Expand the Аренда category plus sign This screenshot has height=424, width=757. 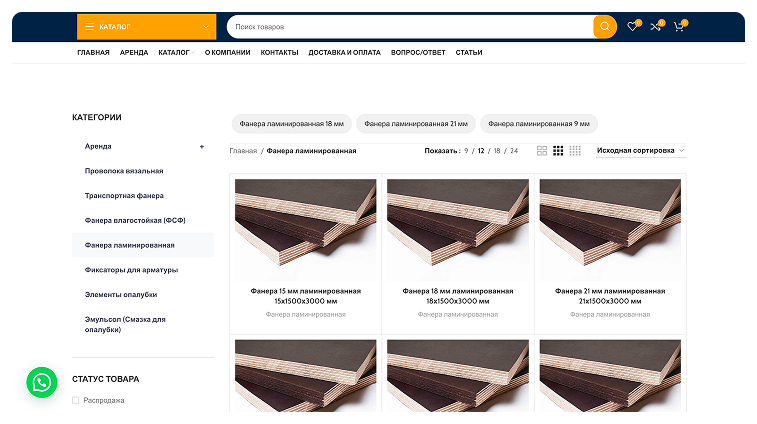[202, 146]
